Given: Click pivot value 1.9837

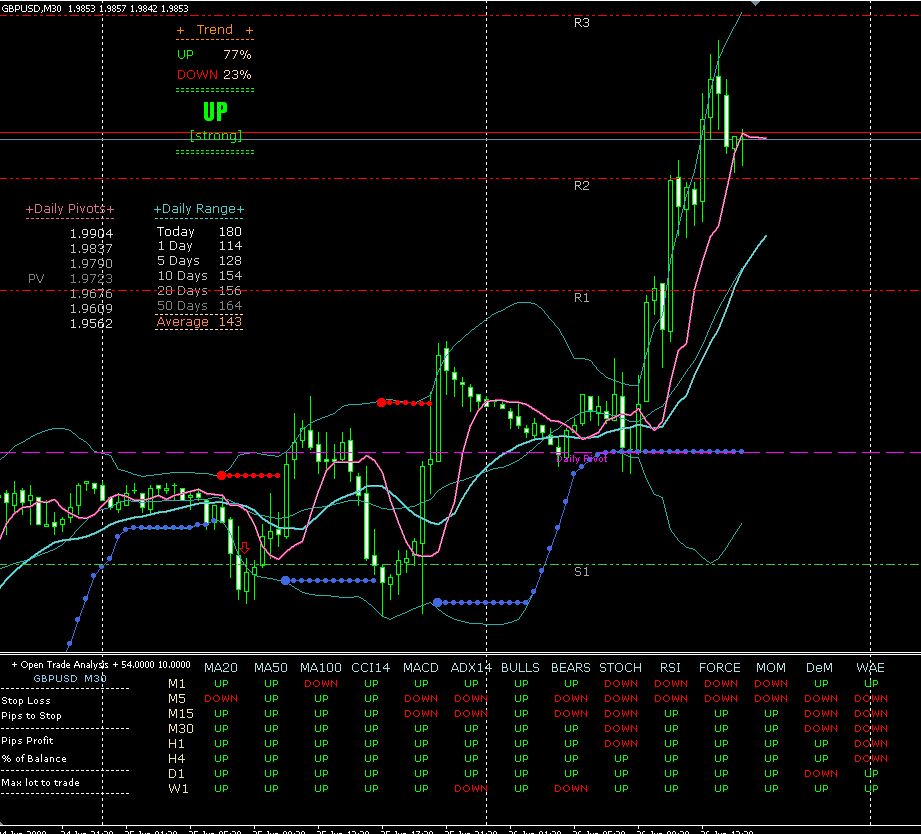Looking at the screenshot, I should [91, 249].
